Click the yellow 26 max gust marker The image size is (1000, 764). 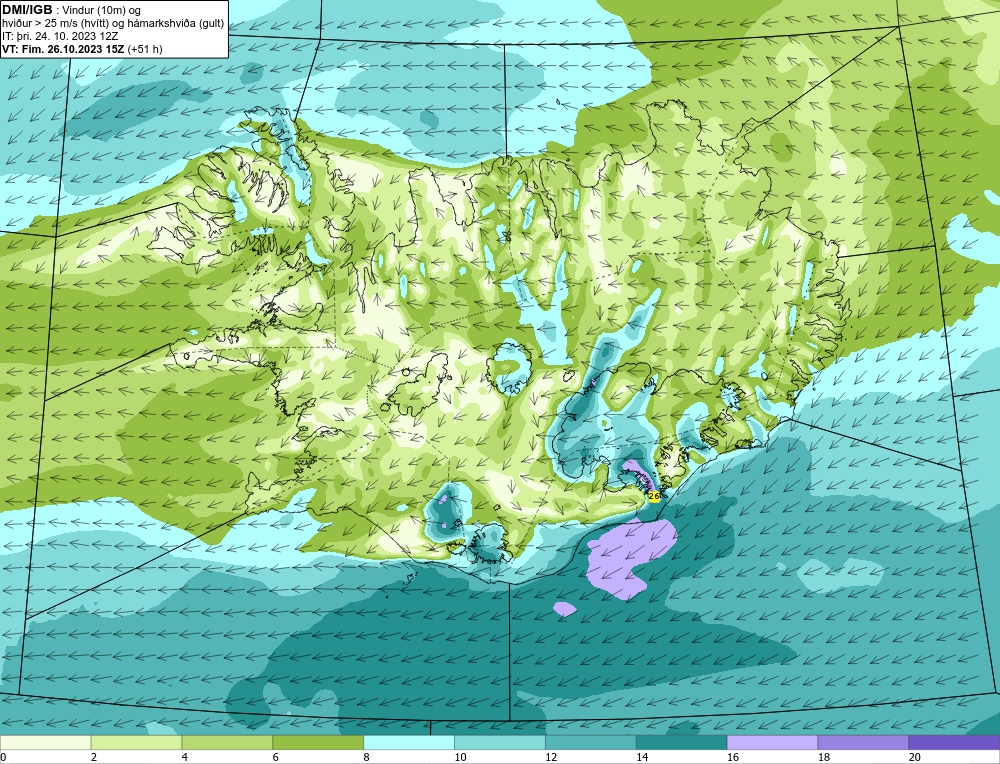tap(654, 496)
